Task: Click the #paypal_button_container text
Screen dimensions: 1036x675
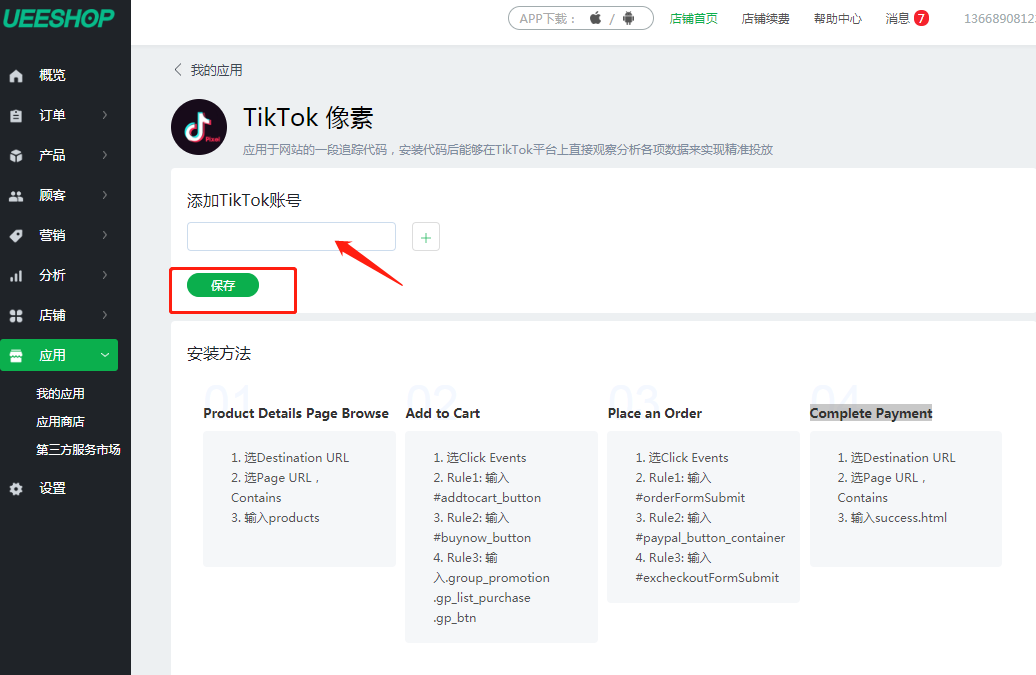Action: pos(710,538)
